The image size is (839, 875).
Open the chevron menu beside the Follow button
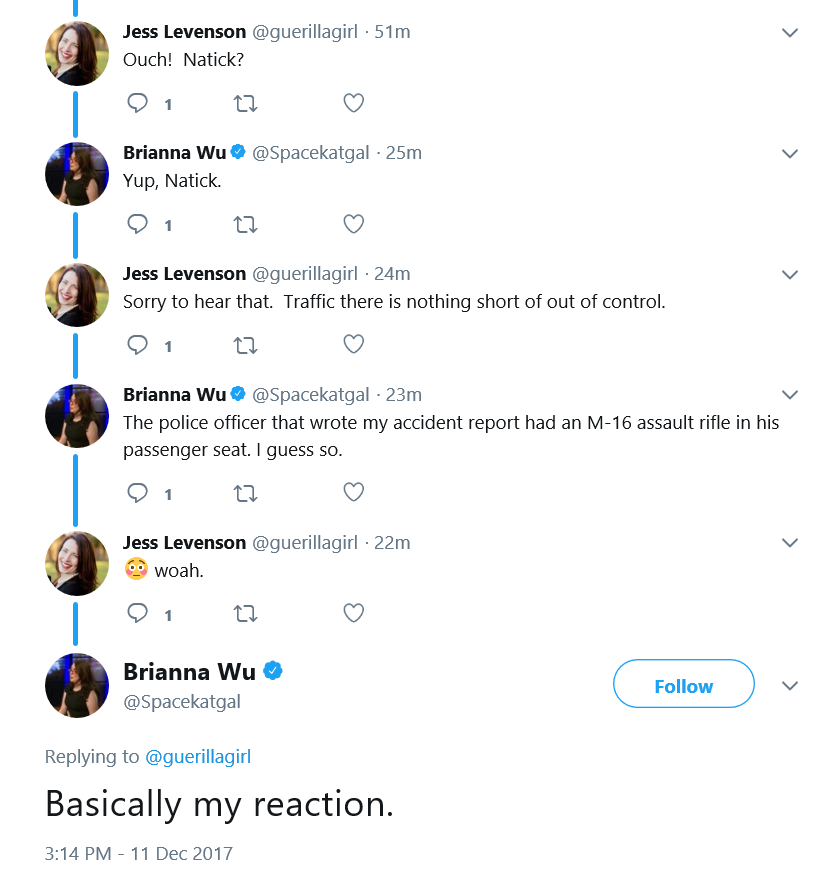click(x=789, y=686)
